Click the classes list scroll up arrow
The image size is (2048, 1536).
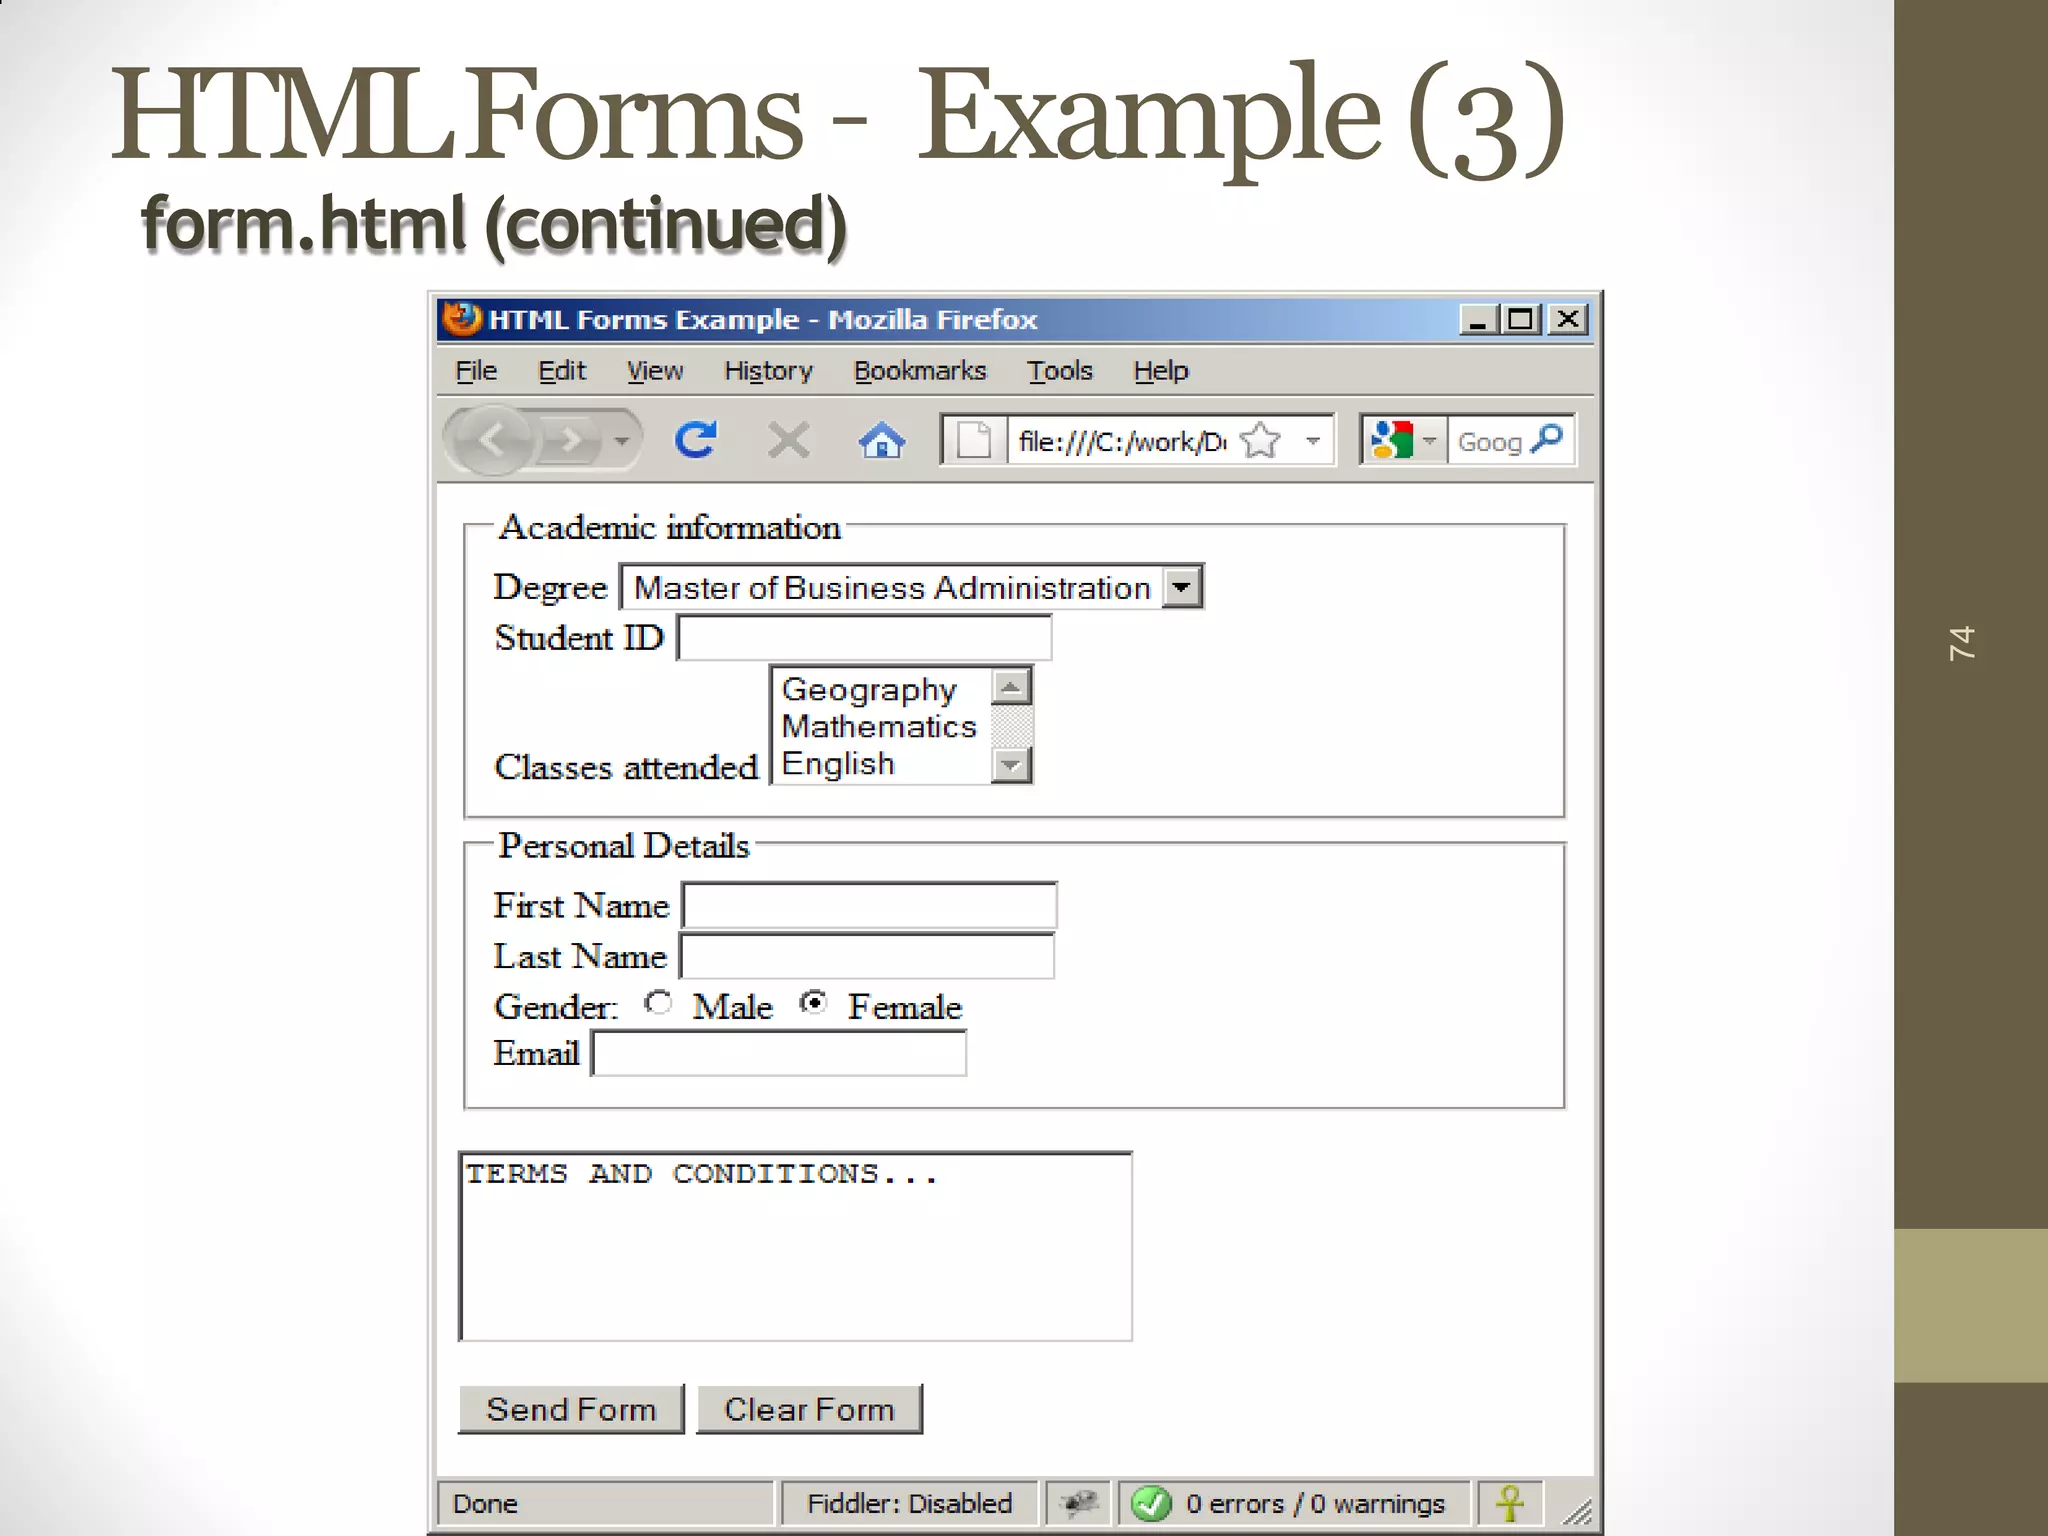pyautogui.click(x=1011, y=687)
